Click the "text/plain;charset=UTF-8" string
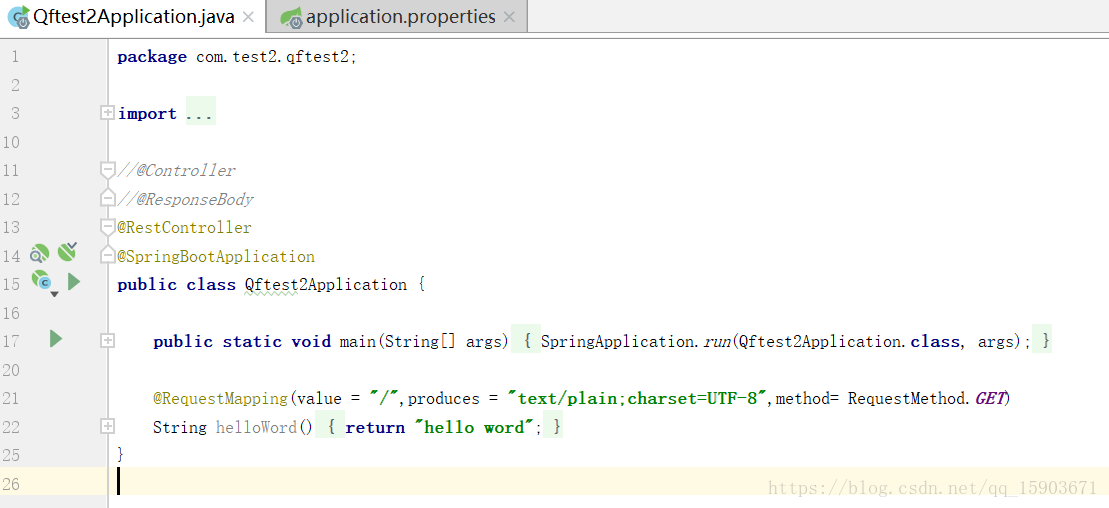The width and height of the screenshot is (1109, 508). pos(638,398)
